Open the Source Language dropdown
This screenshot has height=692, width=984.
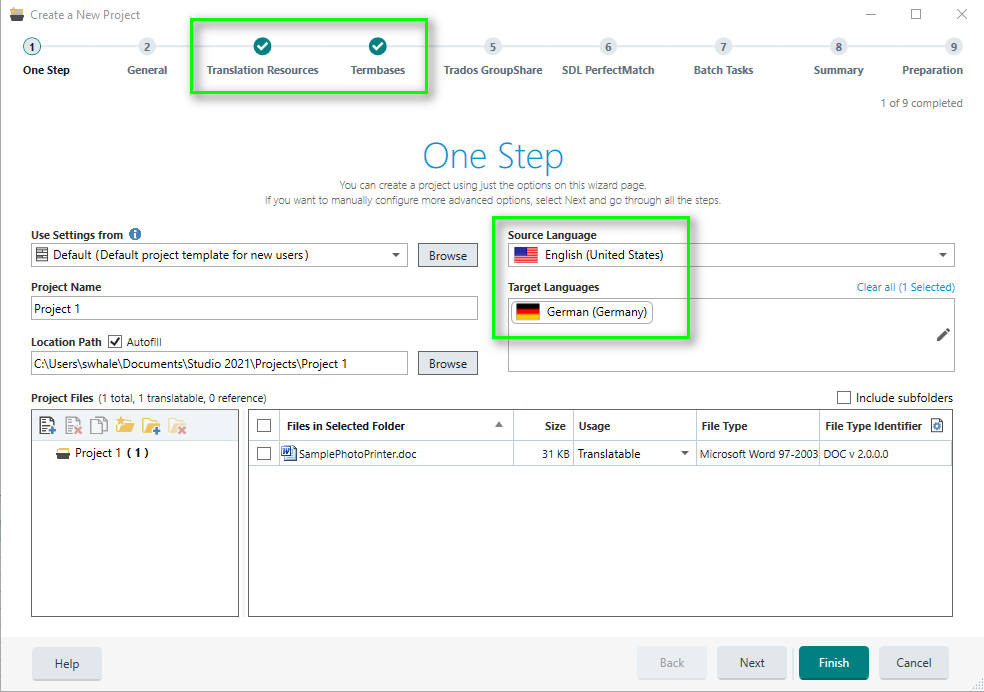(x=942, y=255)
